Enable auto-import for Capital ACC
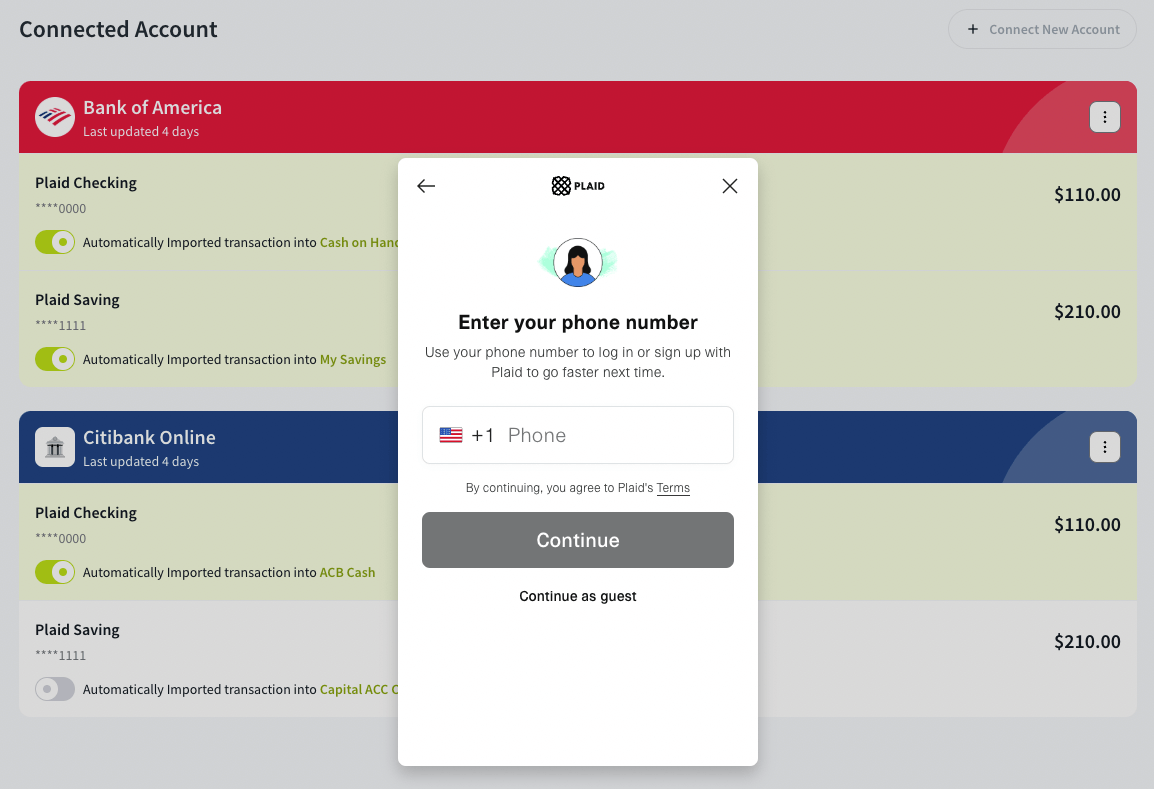Screen dimensions: 1154x789 click(55, 689)
